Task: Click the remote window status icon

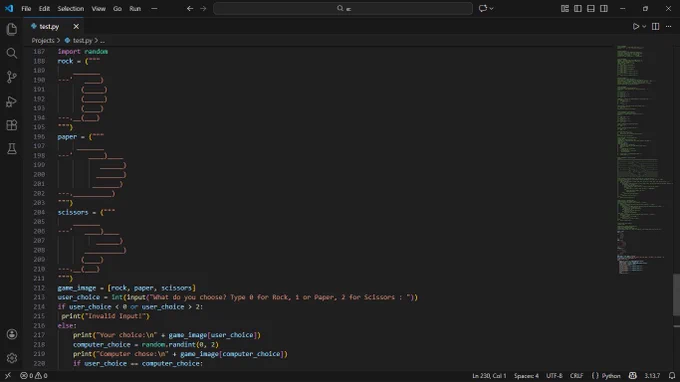Action: point(7,376)
